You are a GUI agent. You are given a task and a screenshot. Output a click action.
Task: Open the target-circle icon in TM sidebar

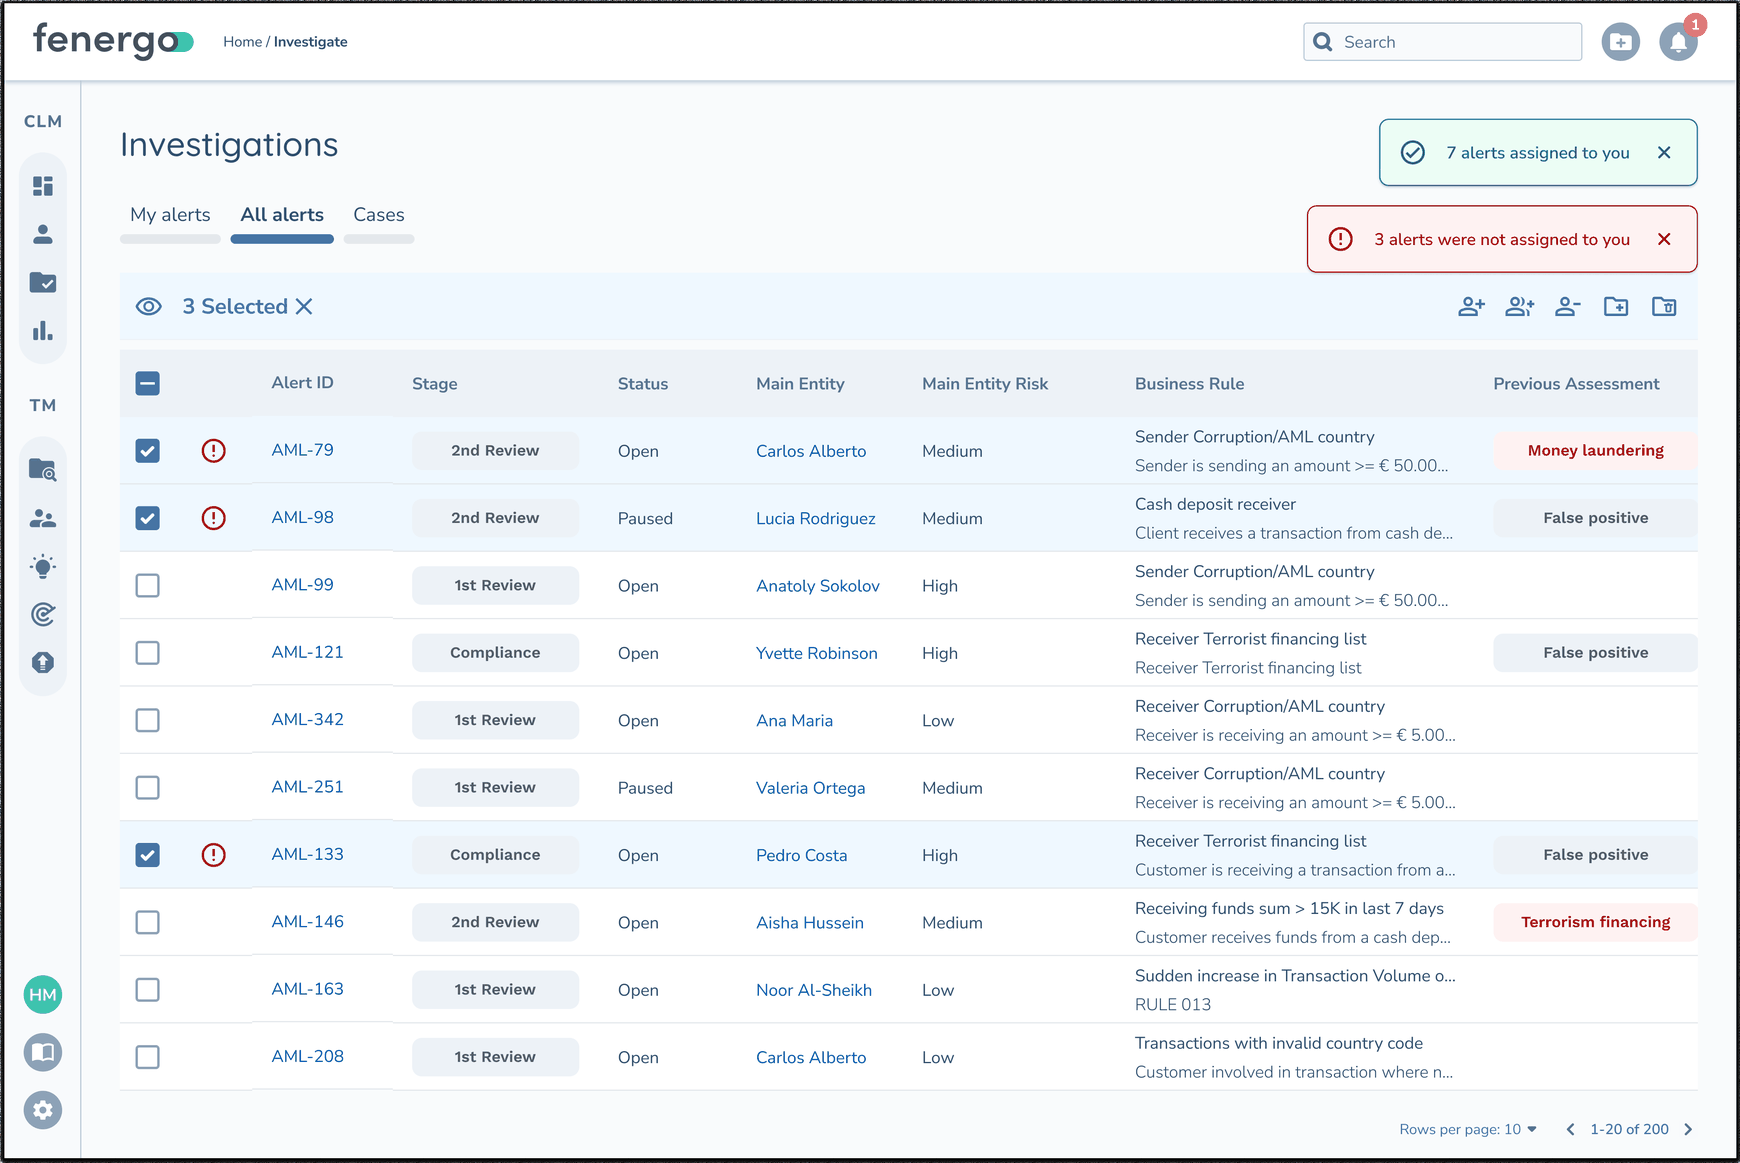click(43, 614)
